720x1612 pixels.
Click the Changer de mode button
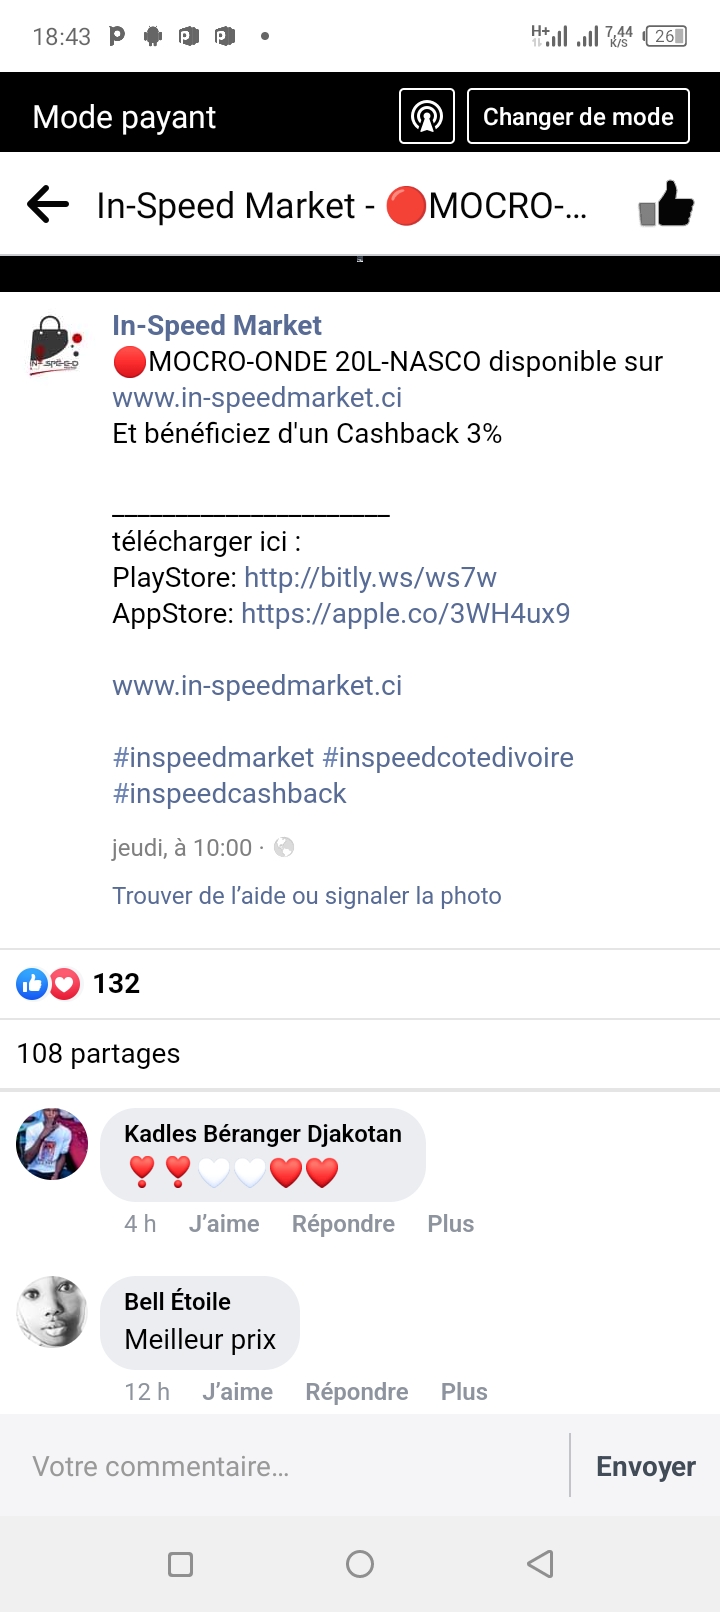tap(578, 117)
